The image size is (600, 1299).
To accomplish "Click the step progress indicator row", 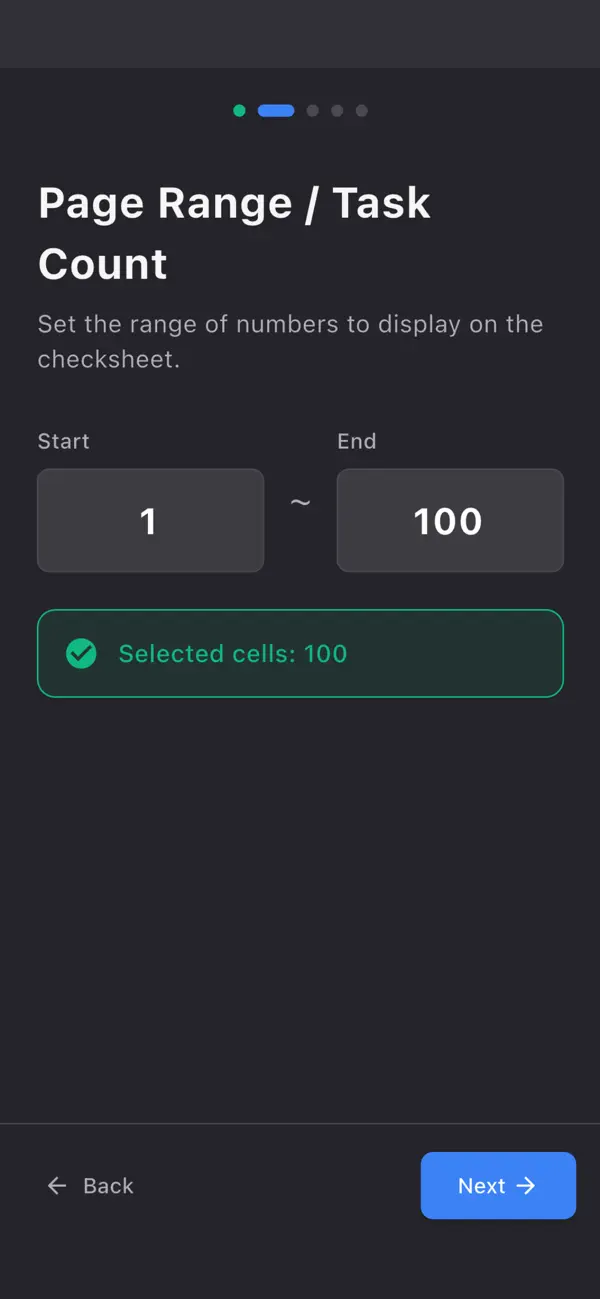I will tap(300, 110).
